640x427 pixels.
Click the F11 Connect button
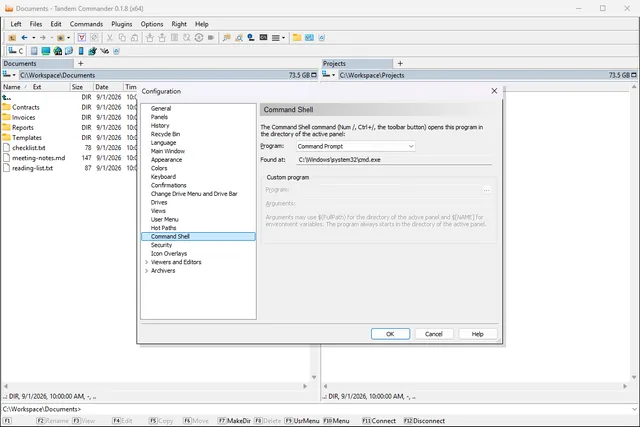click(379, 421)
